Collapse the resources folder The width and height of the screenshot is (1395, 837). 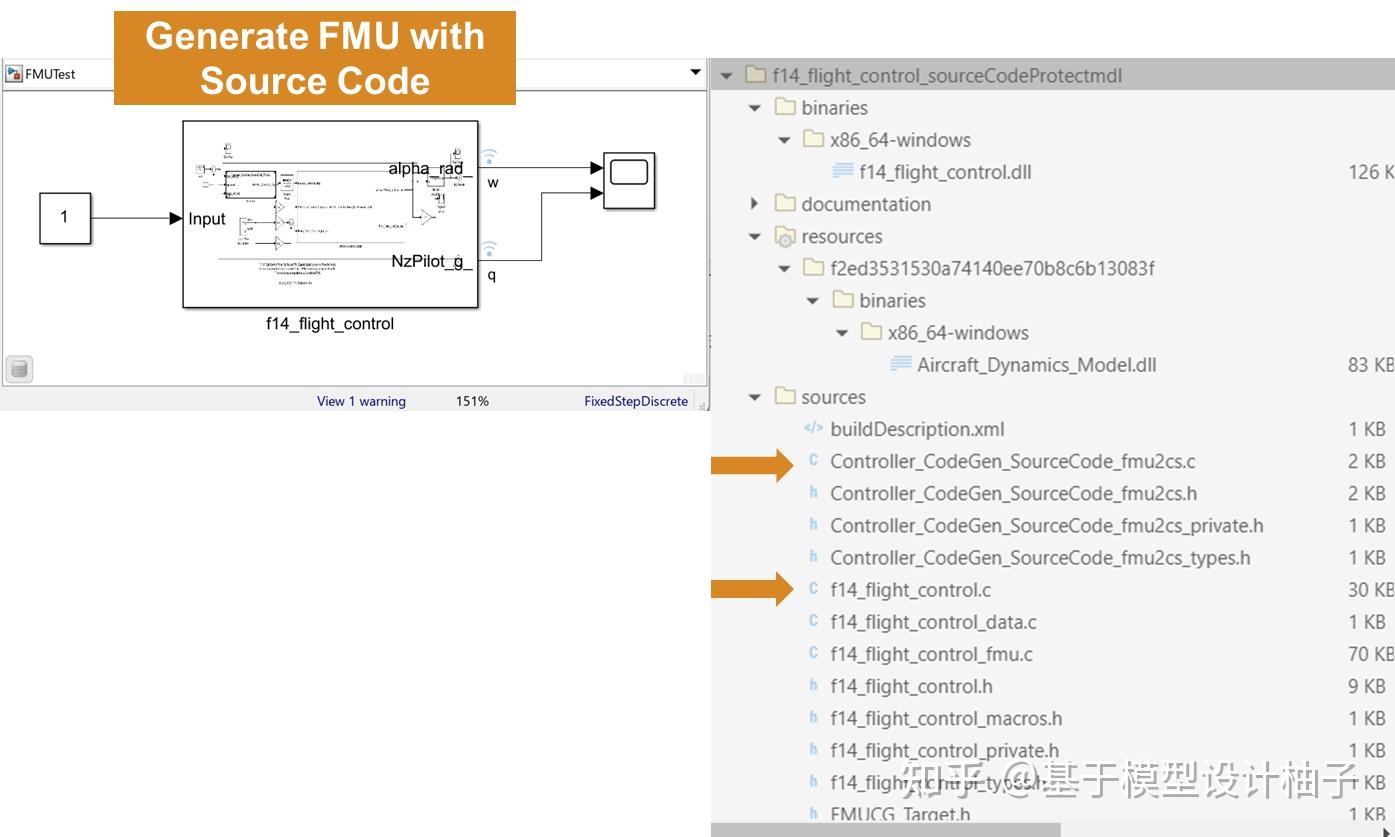pyautogui.click(x=755, y=236)
